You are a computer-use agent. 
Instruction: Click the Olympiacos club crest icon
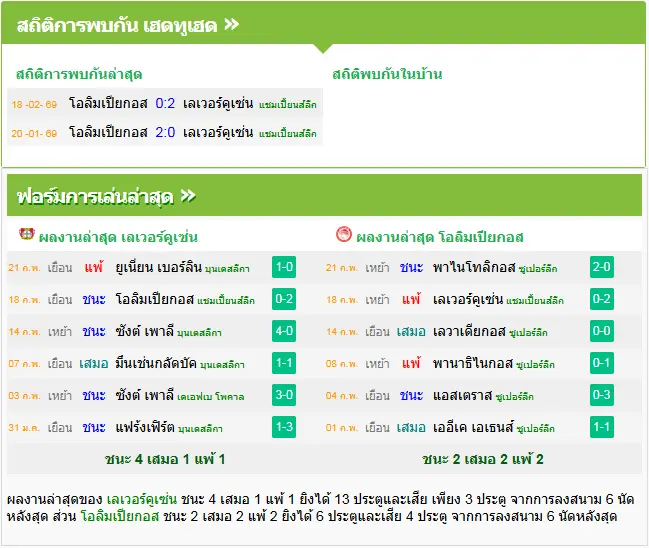[344, 235]
